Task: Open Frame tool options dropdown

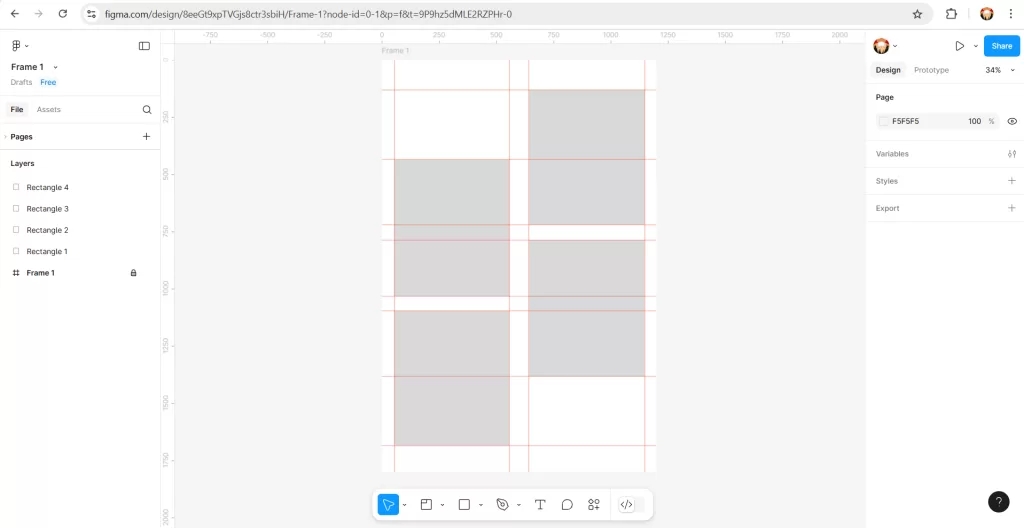Action: tap(443, 504)
